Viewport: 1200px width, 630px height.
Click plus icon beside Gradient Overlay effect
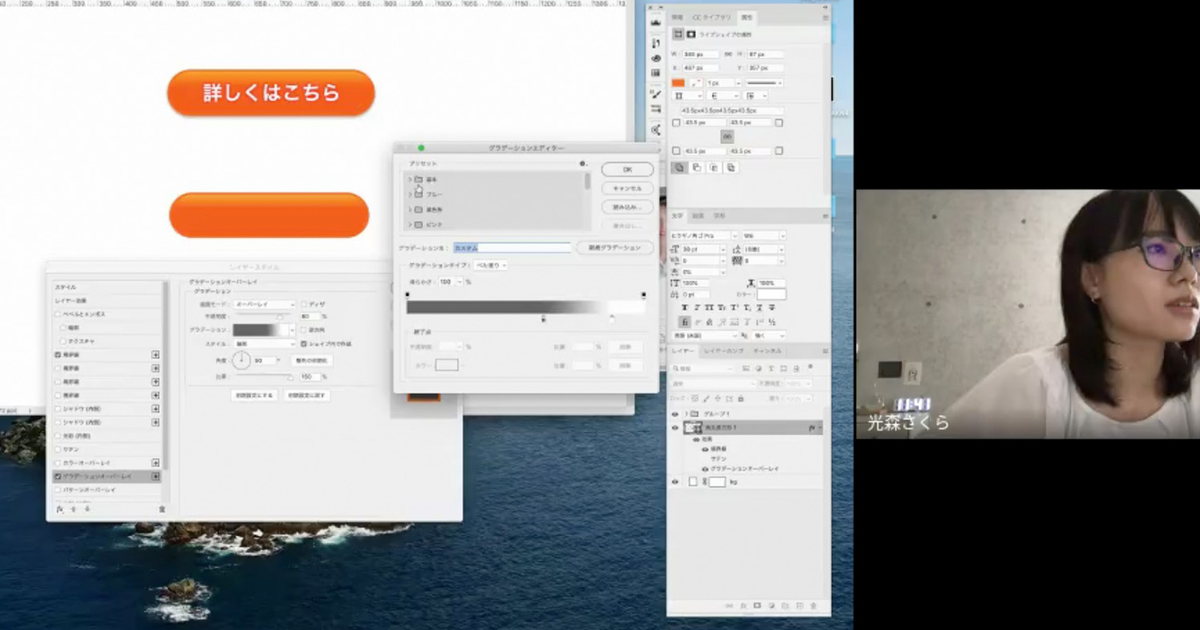[x=156, y=477]
